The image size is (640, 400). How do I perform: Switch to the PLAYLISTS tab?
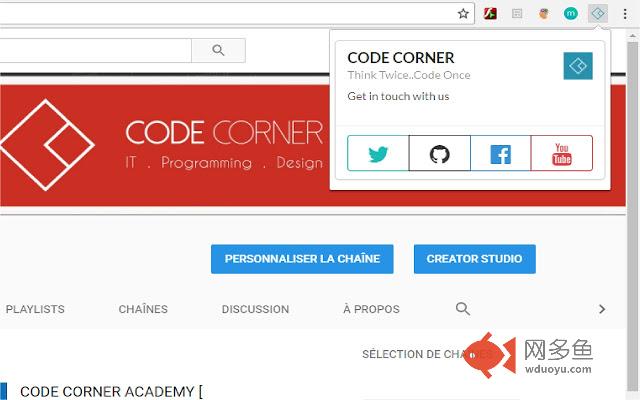point(35,309)
